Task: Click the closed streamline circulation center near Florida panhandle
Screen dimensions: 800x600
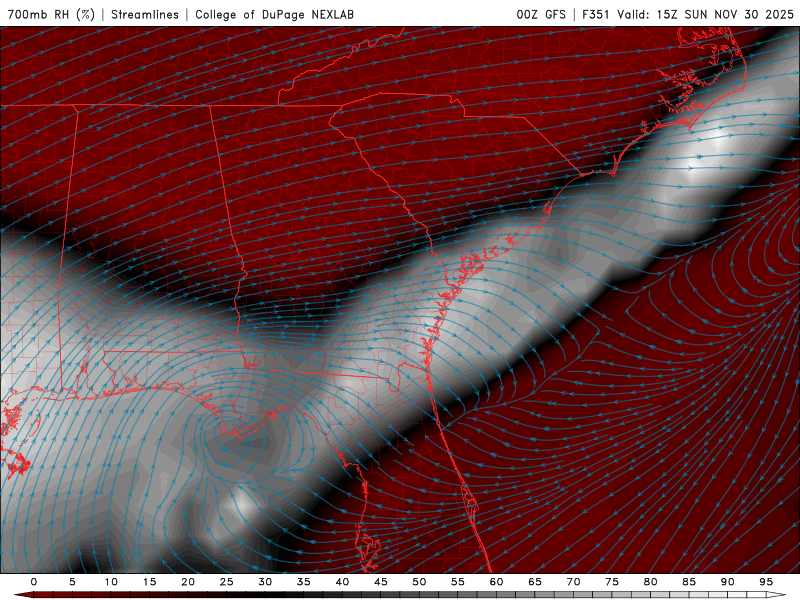Action: click(x=230, y=435)
